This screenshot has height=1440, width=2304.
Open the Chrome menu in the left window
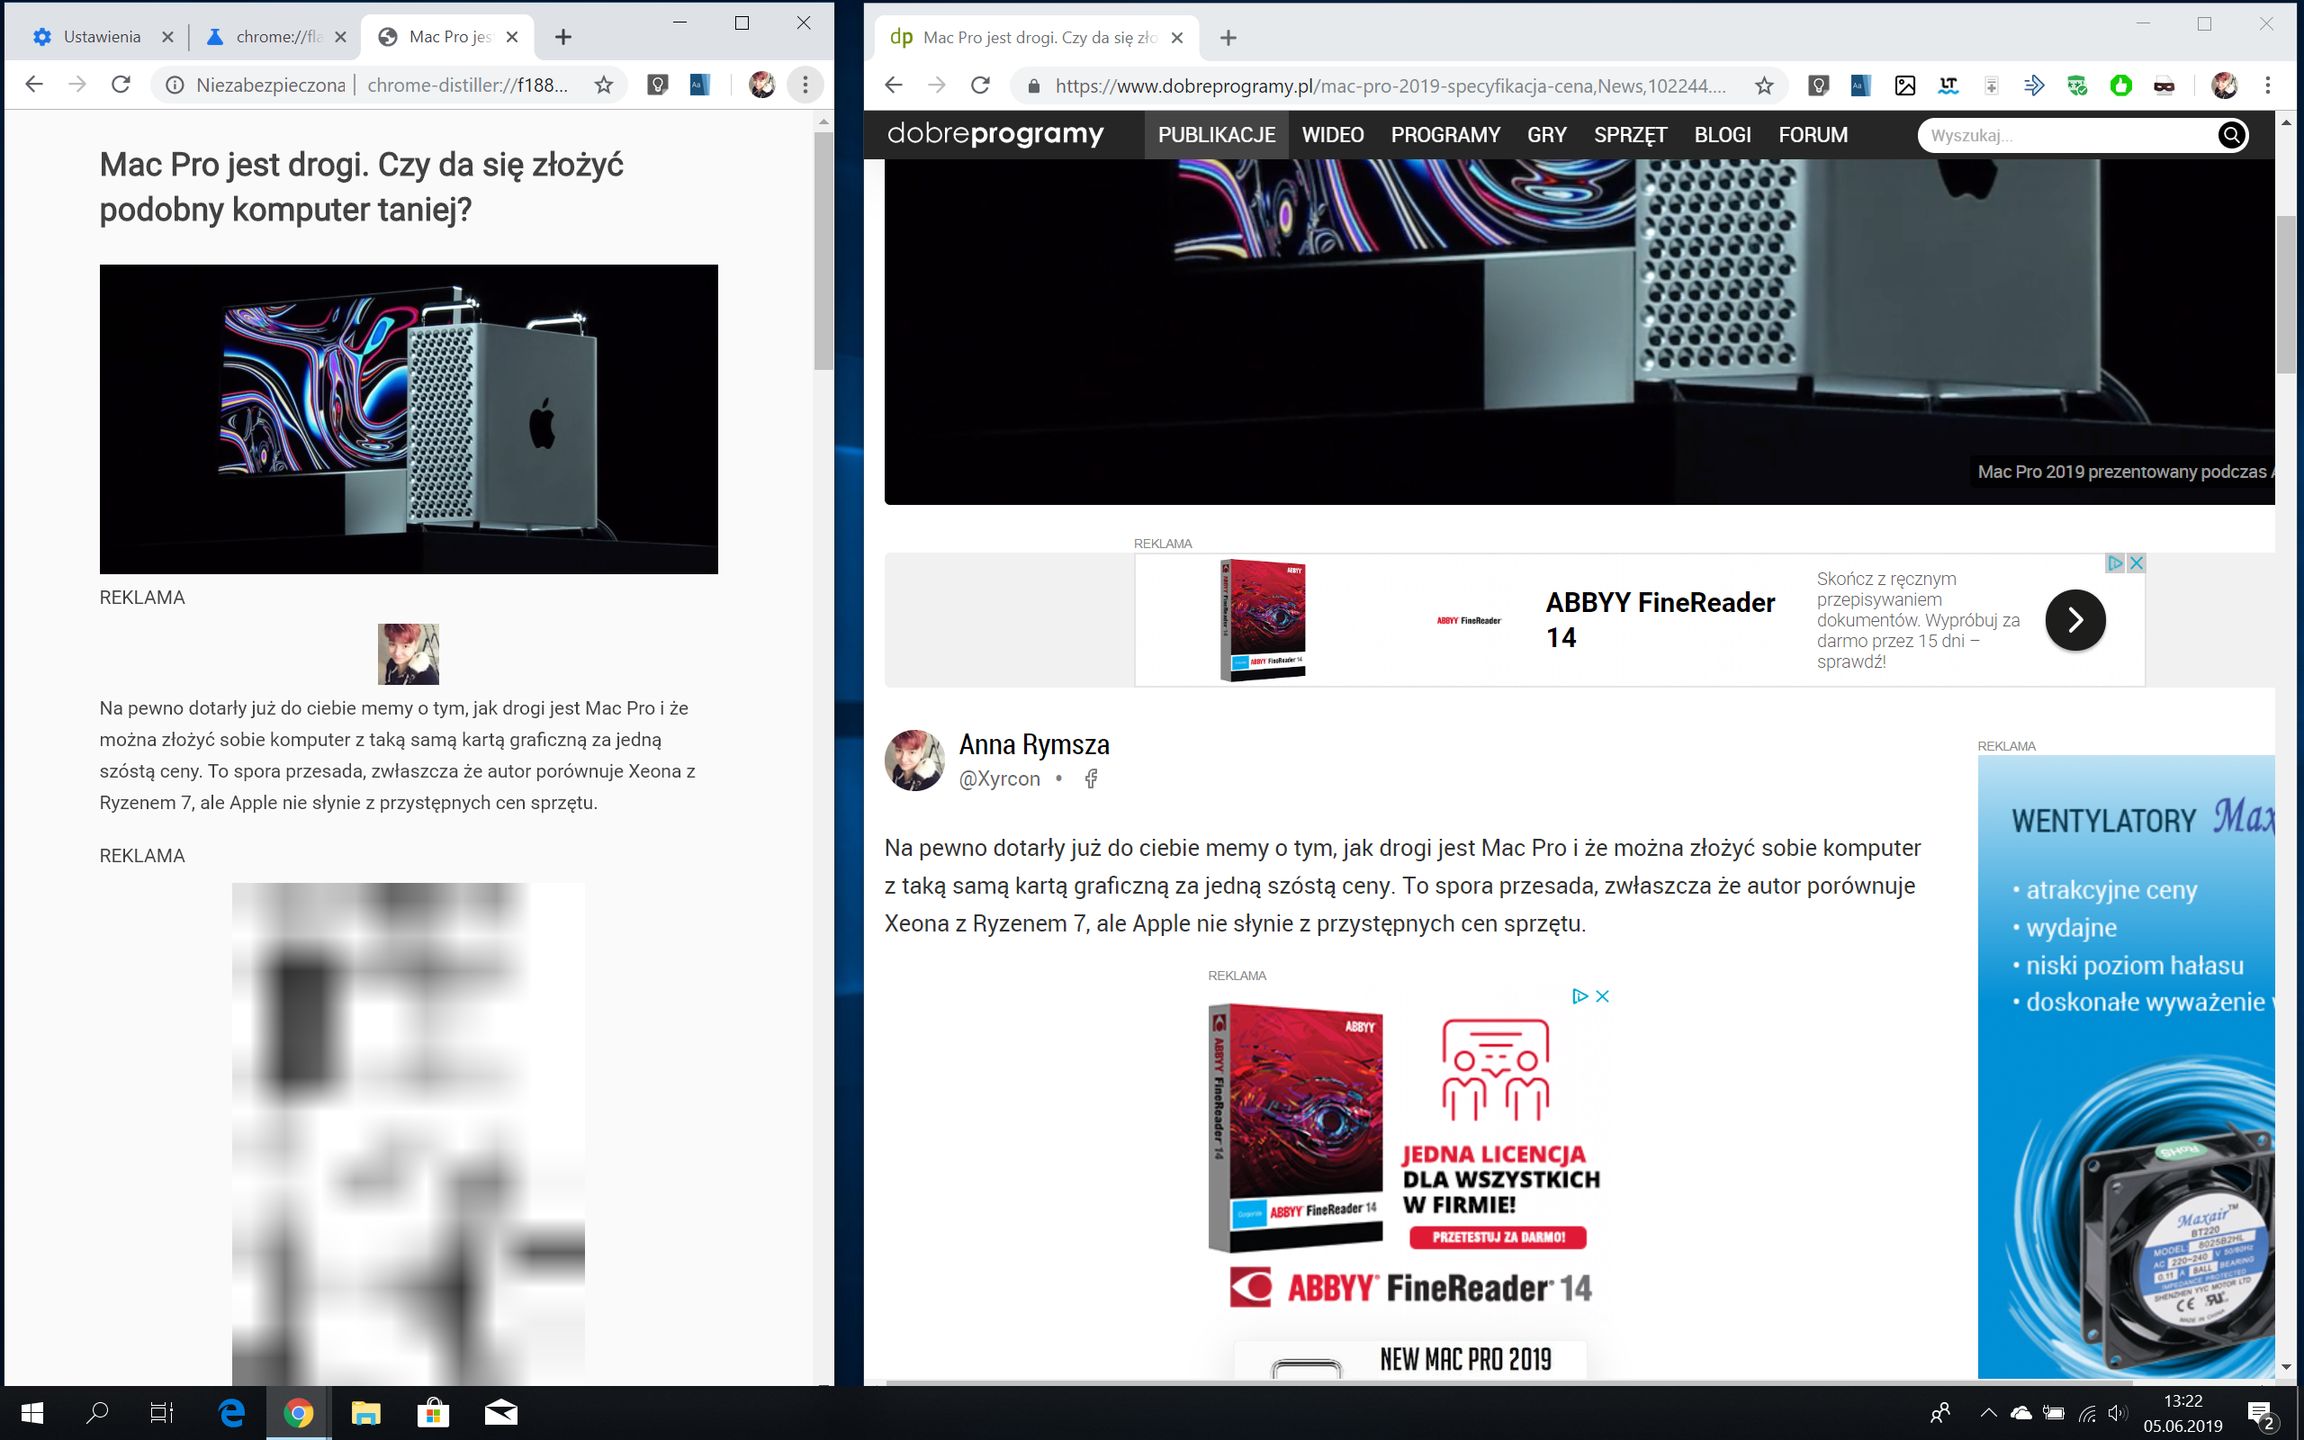pyautogui.click(x=805, y=85)
